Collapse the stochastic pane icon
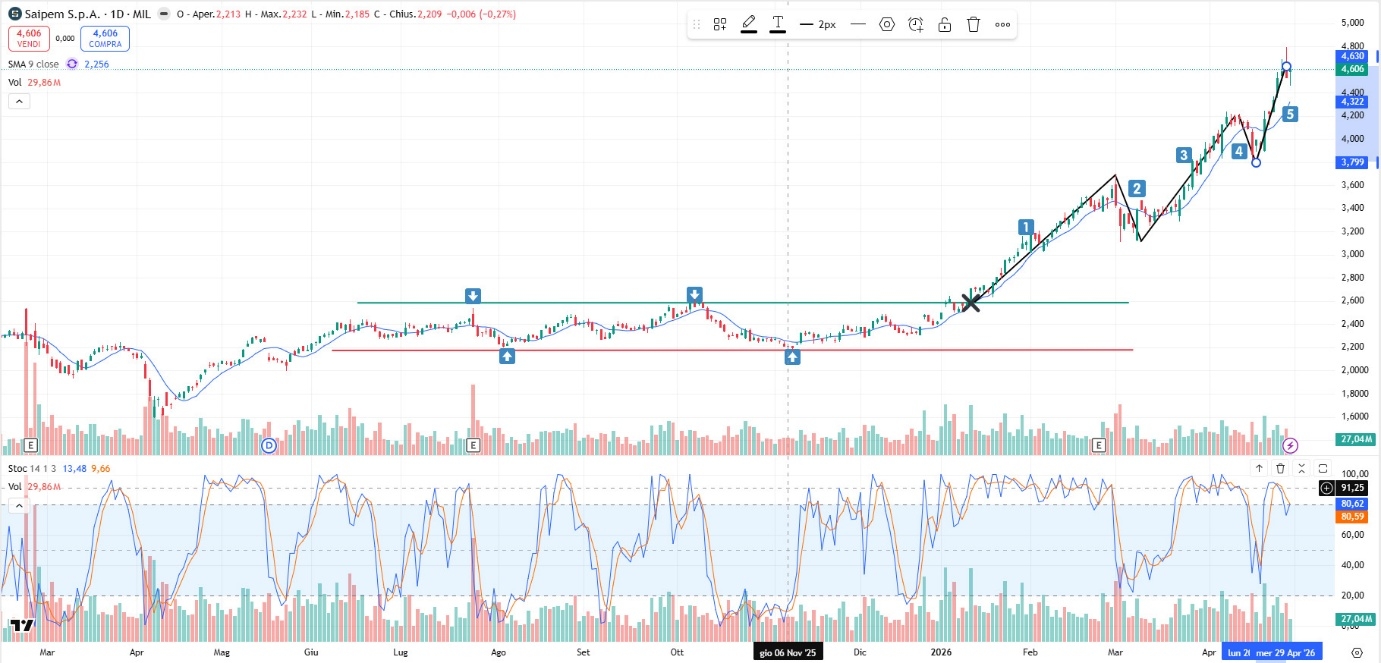 click(x=1302, y=468)
